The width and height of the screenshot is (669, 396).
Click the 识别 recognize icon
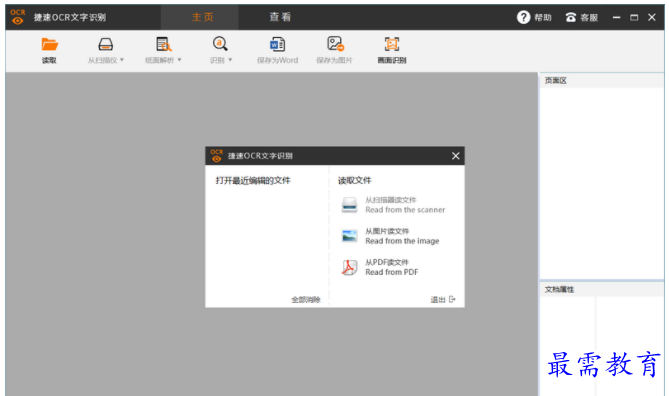tap(220, 44)
